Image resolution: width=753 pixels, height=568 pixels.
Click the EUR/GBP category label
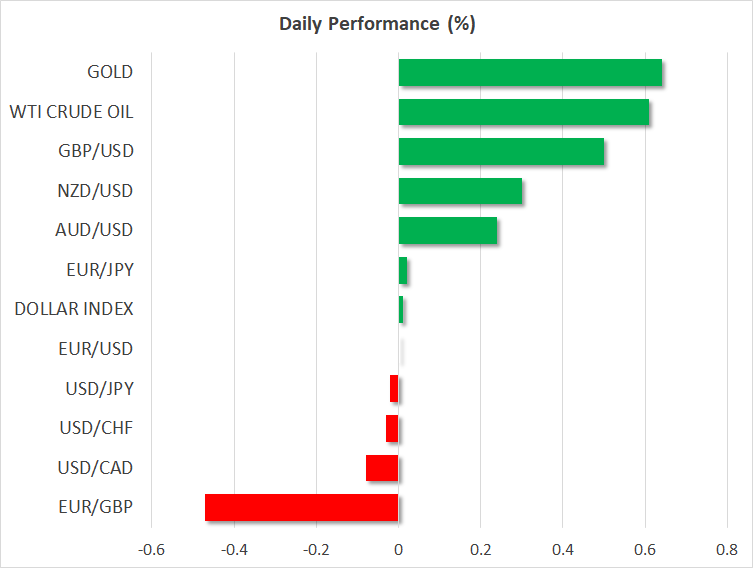click(96, 507)
